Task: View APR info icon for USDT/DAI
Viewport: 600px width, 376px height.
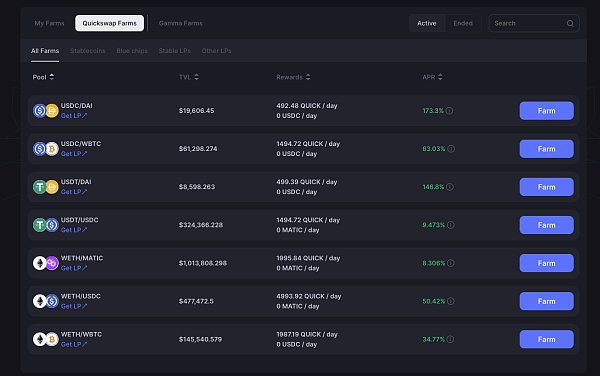Action: (450, 187)
